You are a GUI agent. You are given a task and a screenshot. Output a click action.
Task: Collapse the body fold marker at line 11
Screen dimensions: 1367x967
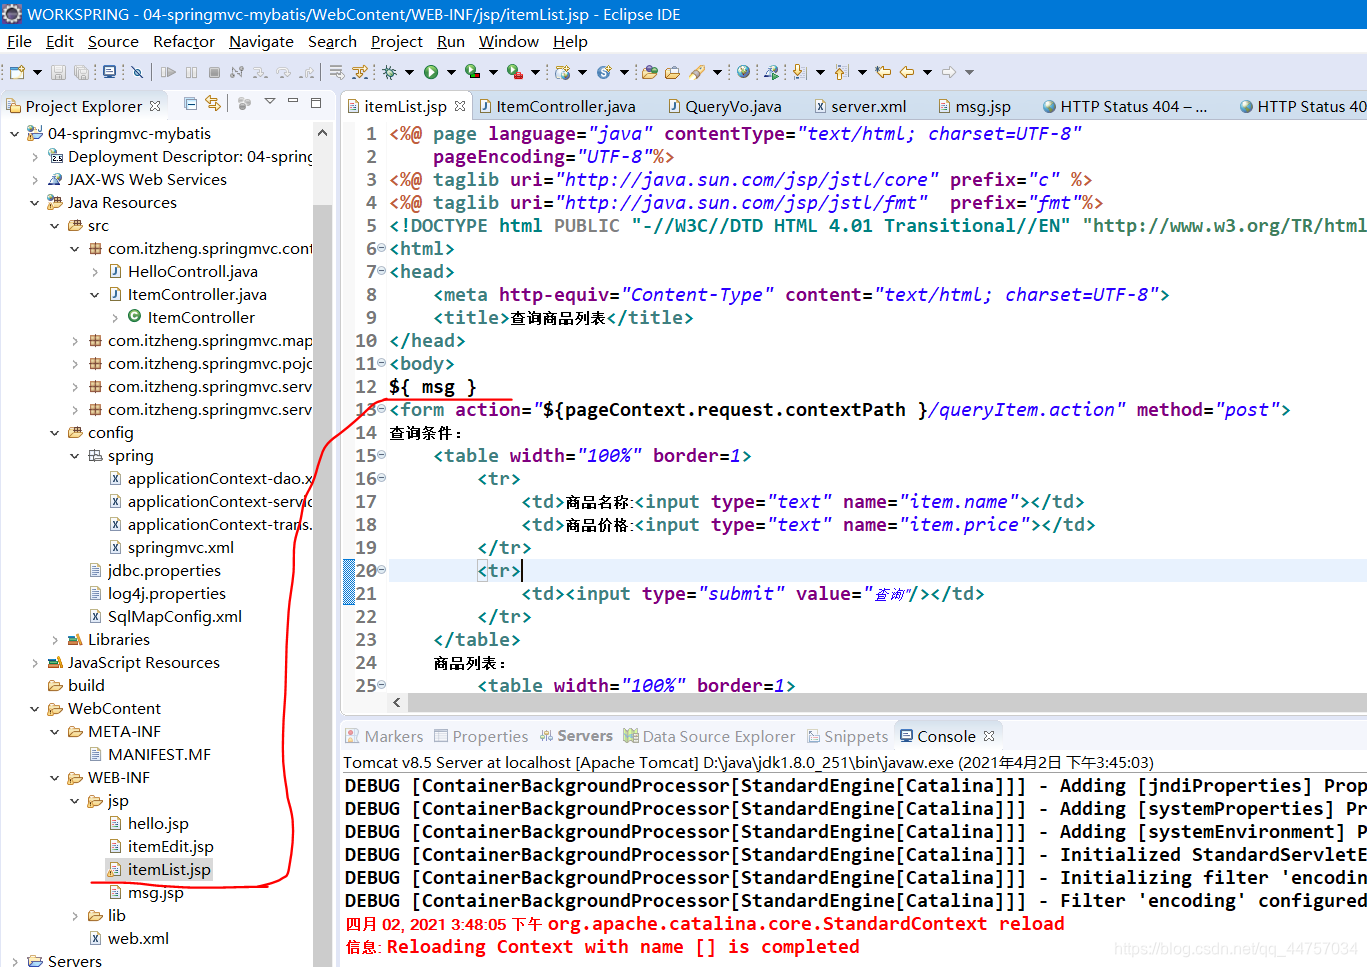click(382, 362)
